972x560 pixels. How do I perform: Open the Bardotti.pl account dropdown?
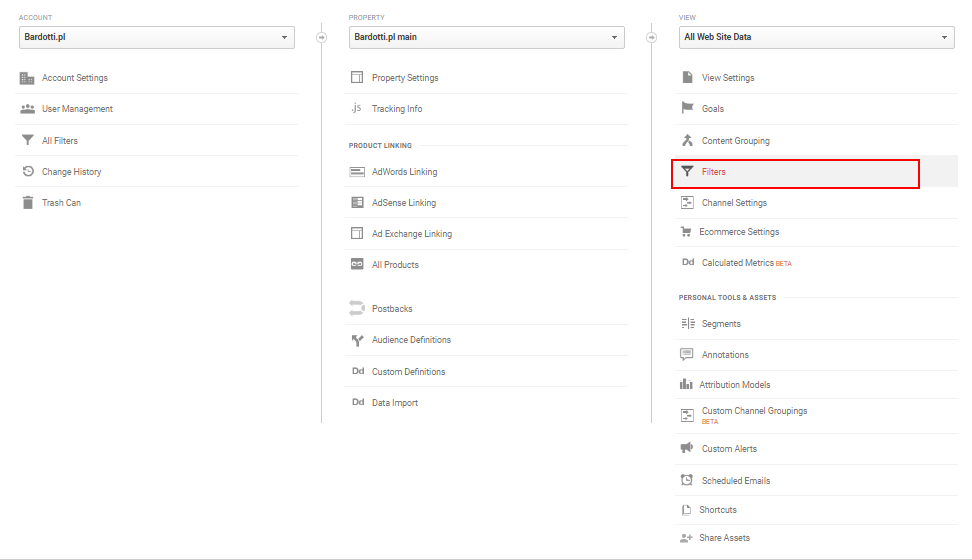point(157,37)
